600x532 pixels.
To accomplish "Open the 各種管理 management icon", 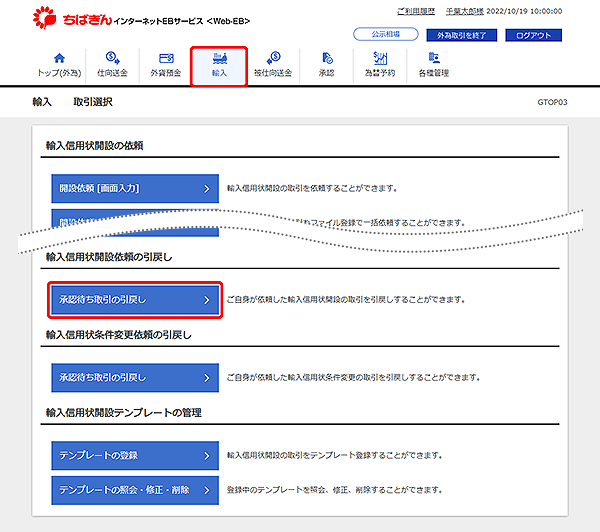I will tap(434, 58).
